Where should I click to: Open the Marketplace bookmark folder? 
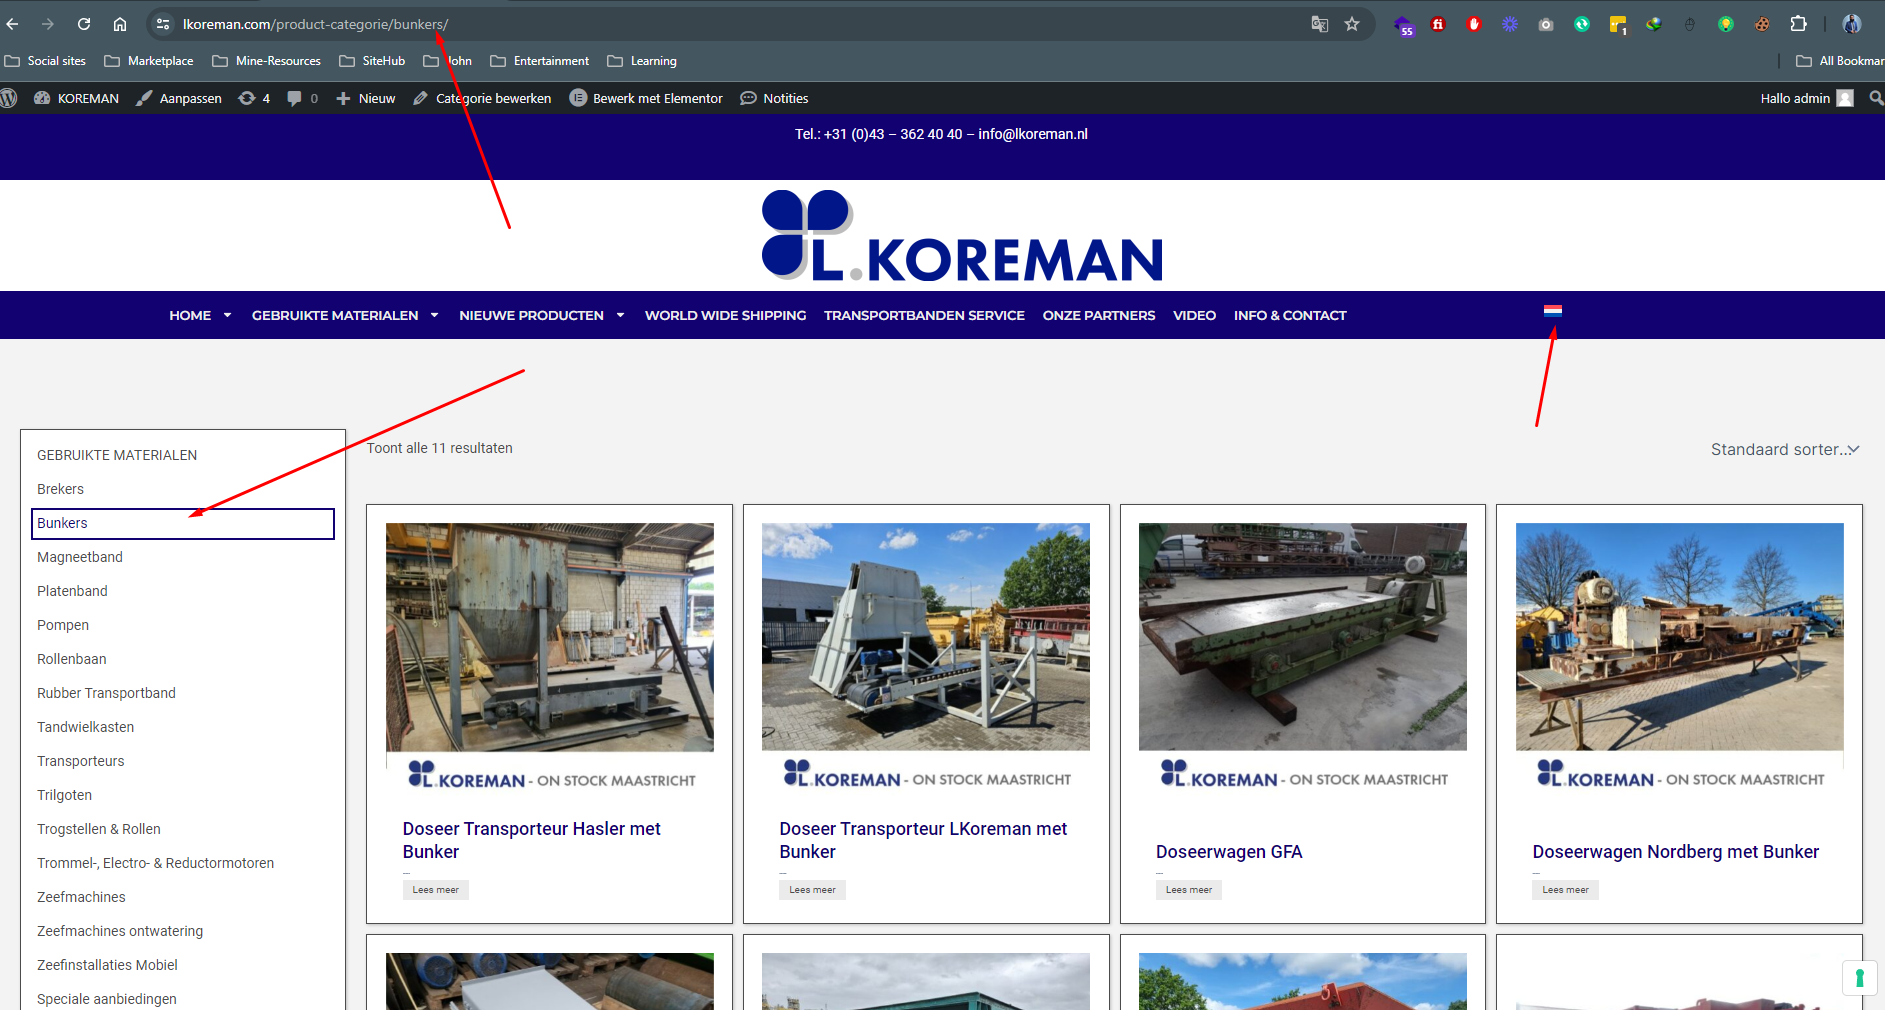[149, 61]
